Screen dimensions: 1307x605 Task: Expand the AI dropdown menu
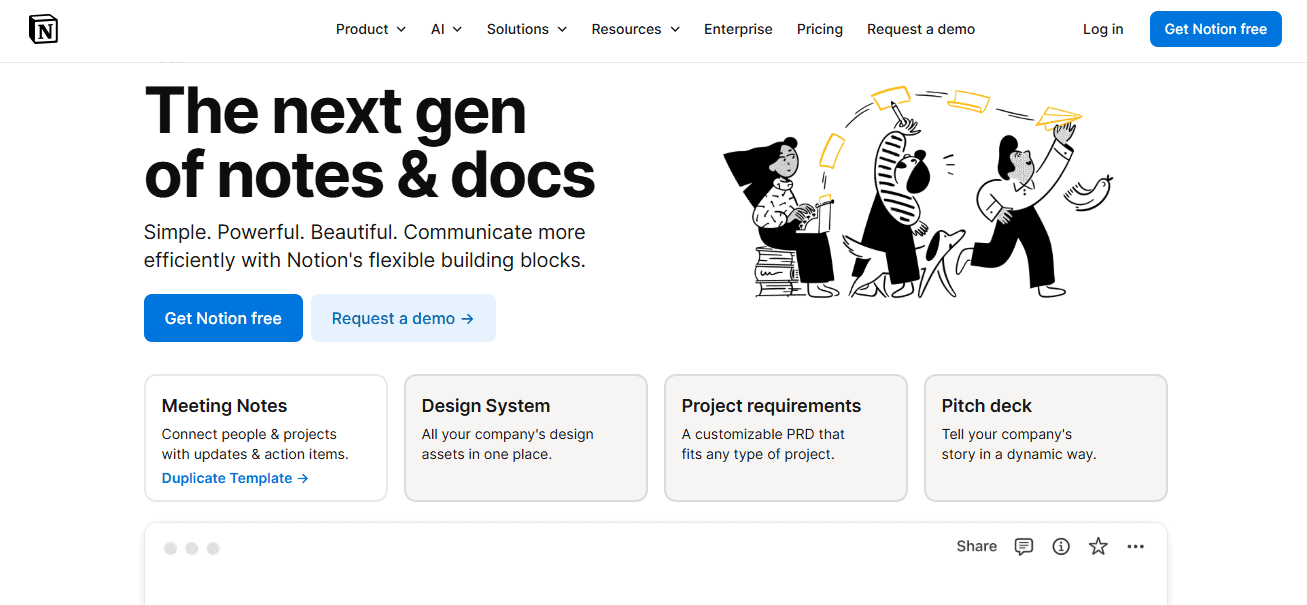tap(446, 29)
